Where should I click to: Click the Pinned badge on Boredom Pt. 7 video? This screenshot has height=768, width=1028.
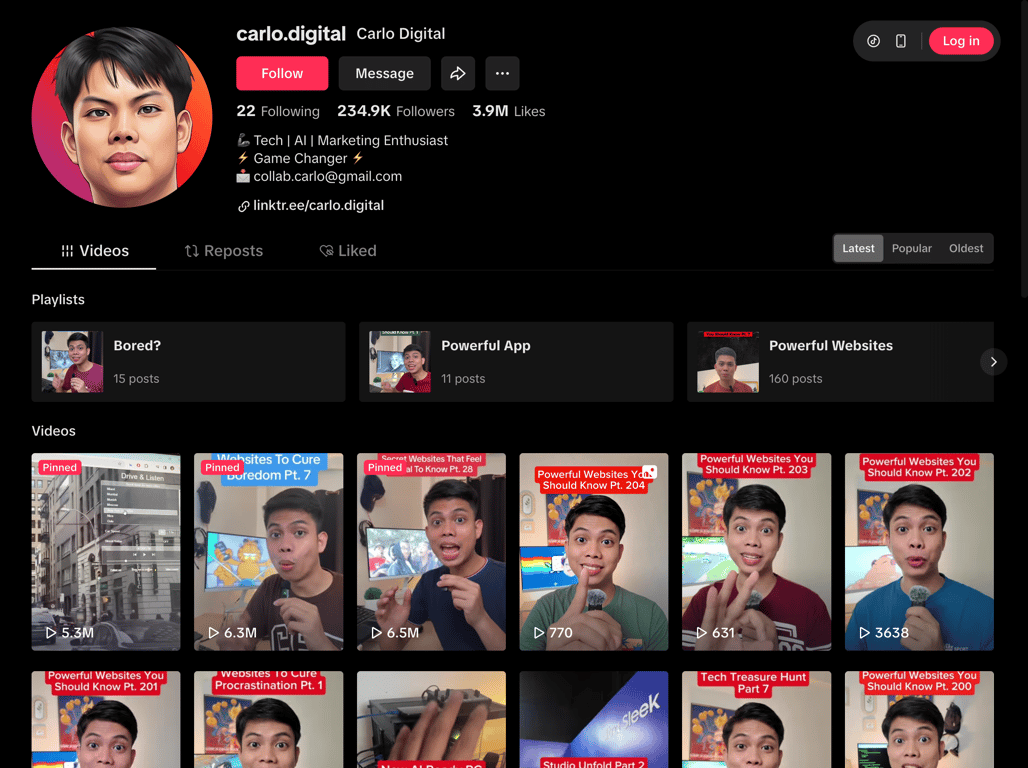tap(222, 468)
